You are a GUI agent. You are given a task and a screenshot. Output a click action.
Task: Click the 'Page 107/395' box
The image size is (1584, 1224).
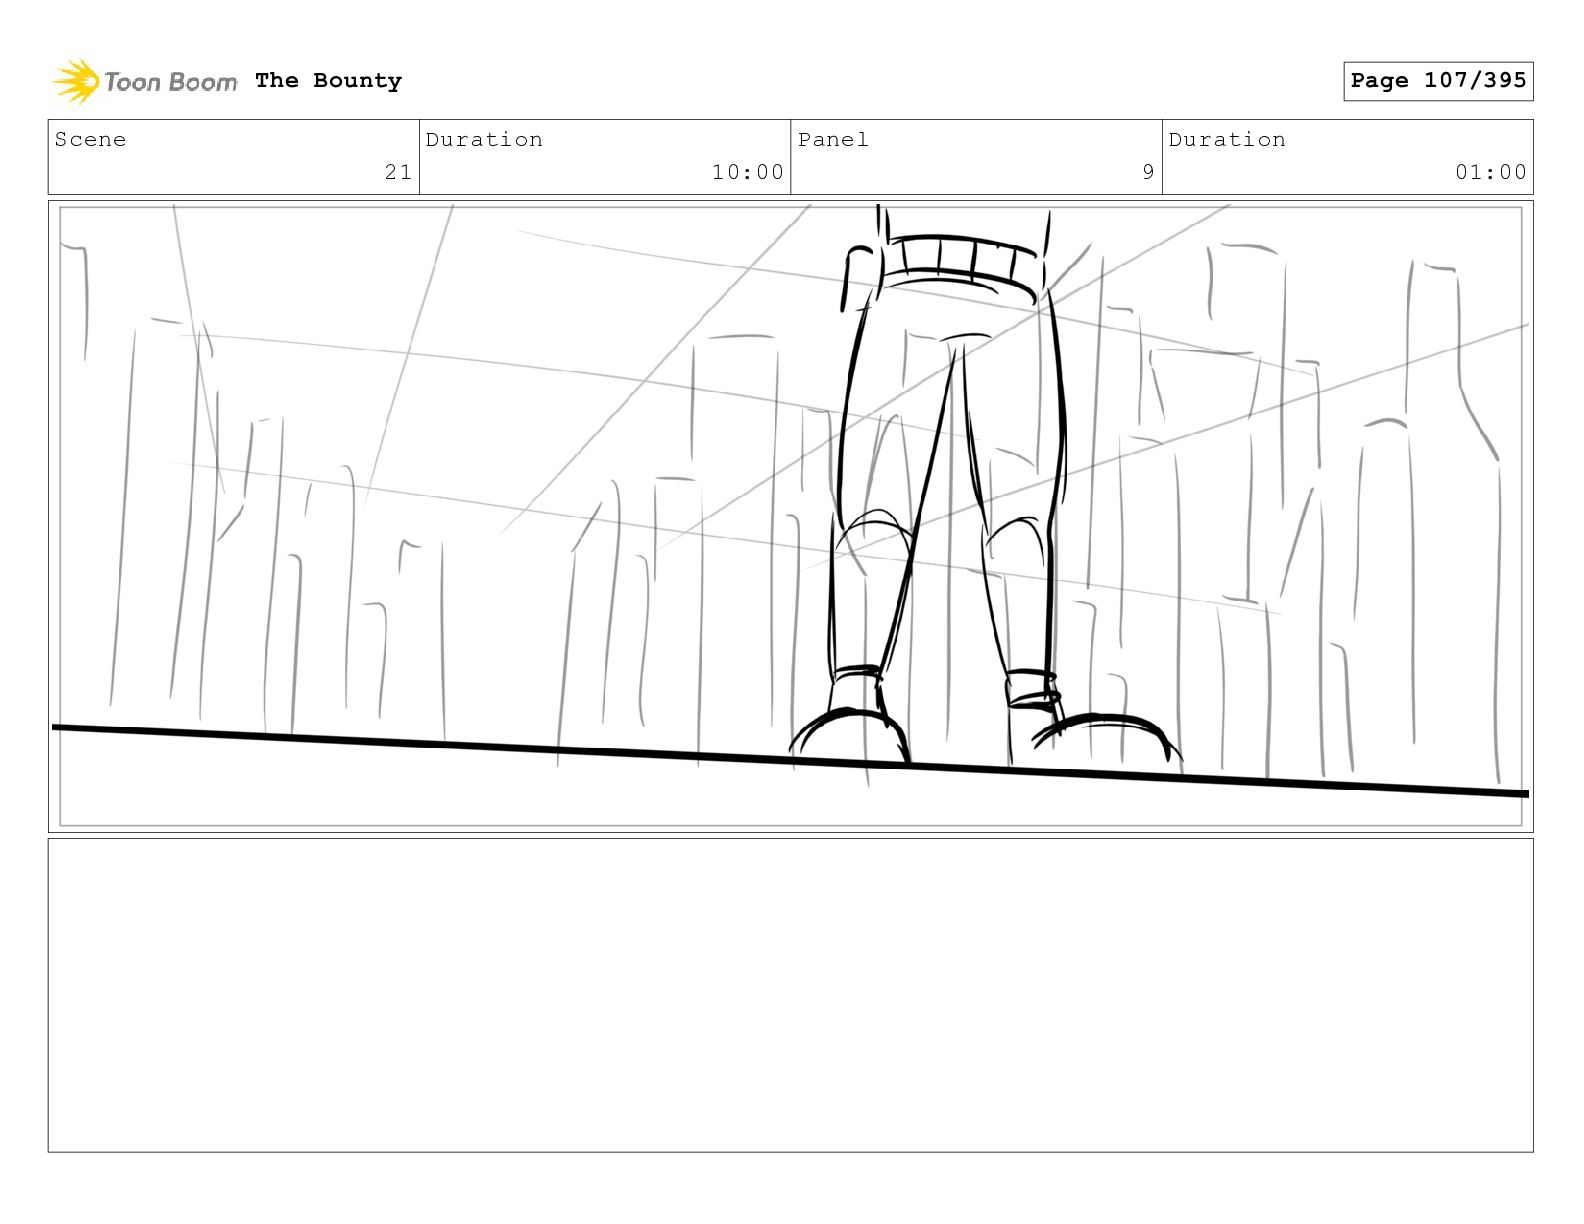point(1438,81)
